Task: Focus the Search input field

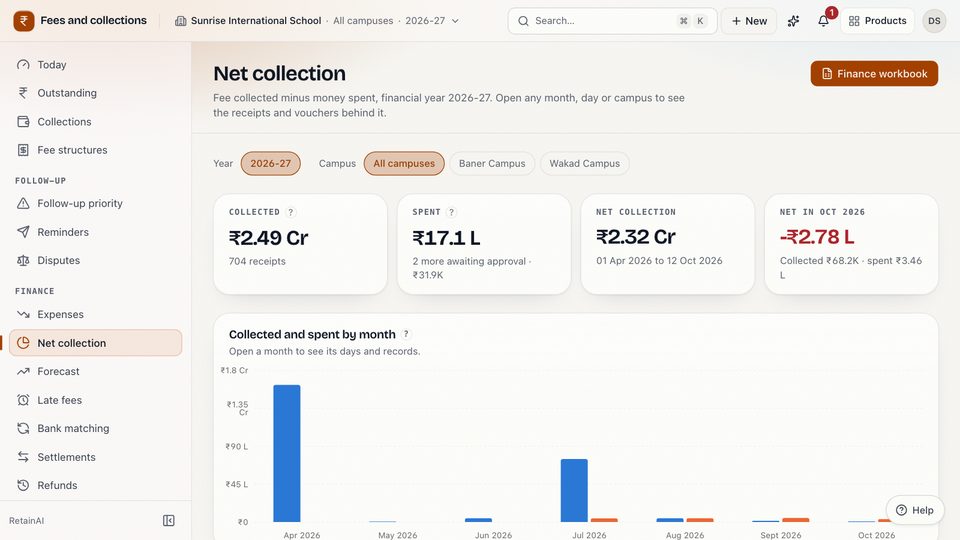Action: [612, 21]
